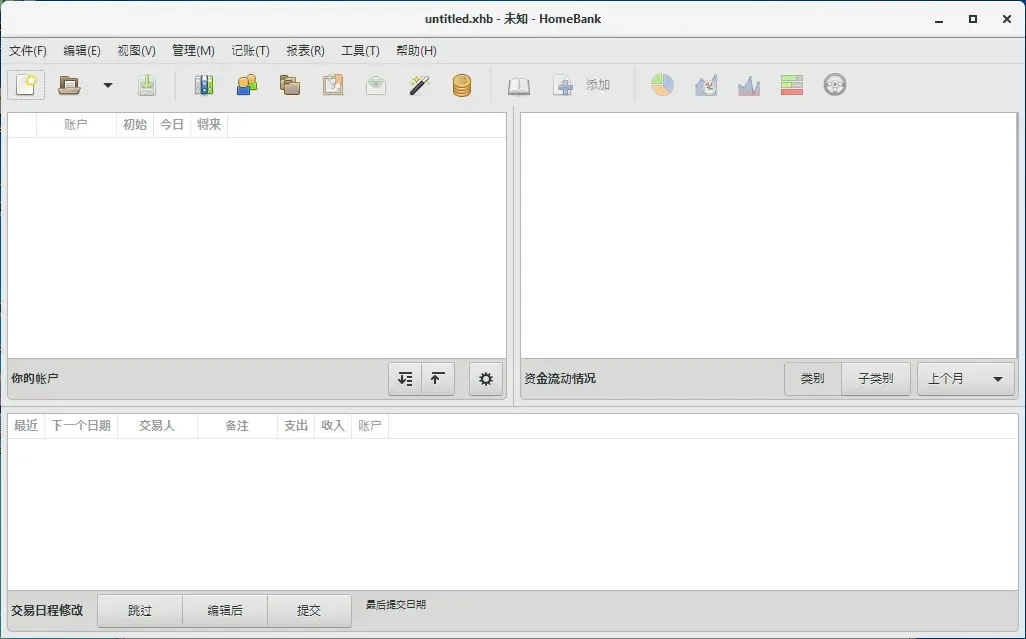Open account list settings gear
The width and height of the screenshot is (1026, 639).
coord(486,379)
